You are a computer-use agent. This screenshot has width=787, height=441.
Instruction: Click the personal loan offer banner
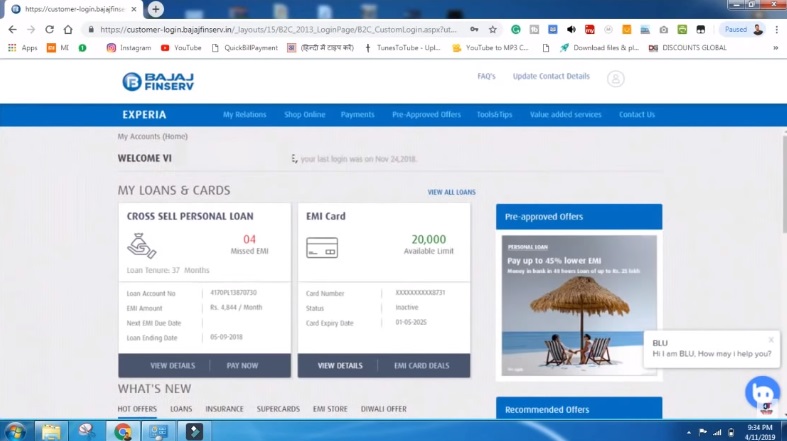(579, 305)
